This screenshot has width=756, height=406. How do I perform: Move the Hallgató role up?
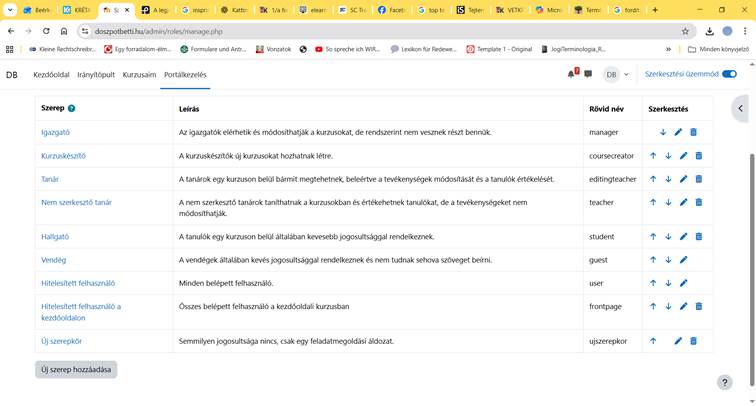click(x=653, y=236)
